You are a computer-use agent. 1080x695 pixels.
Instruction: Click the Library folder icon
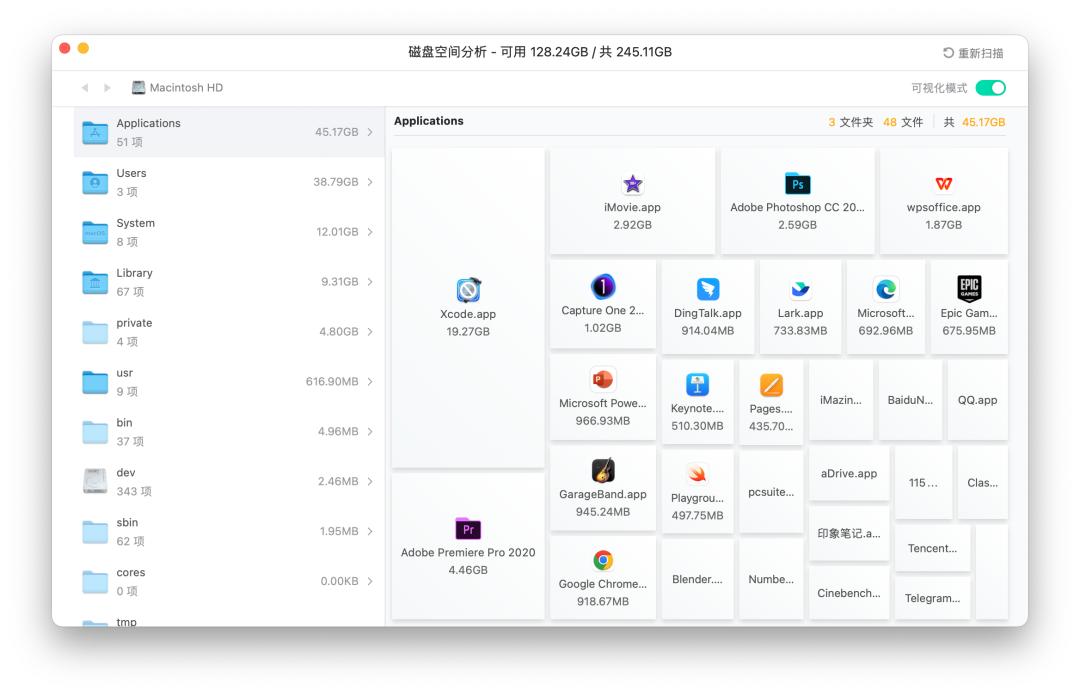[95, 282]
